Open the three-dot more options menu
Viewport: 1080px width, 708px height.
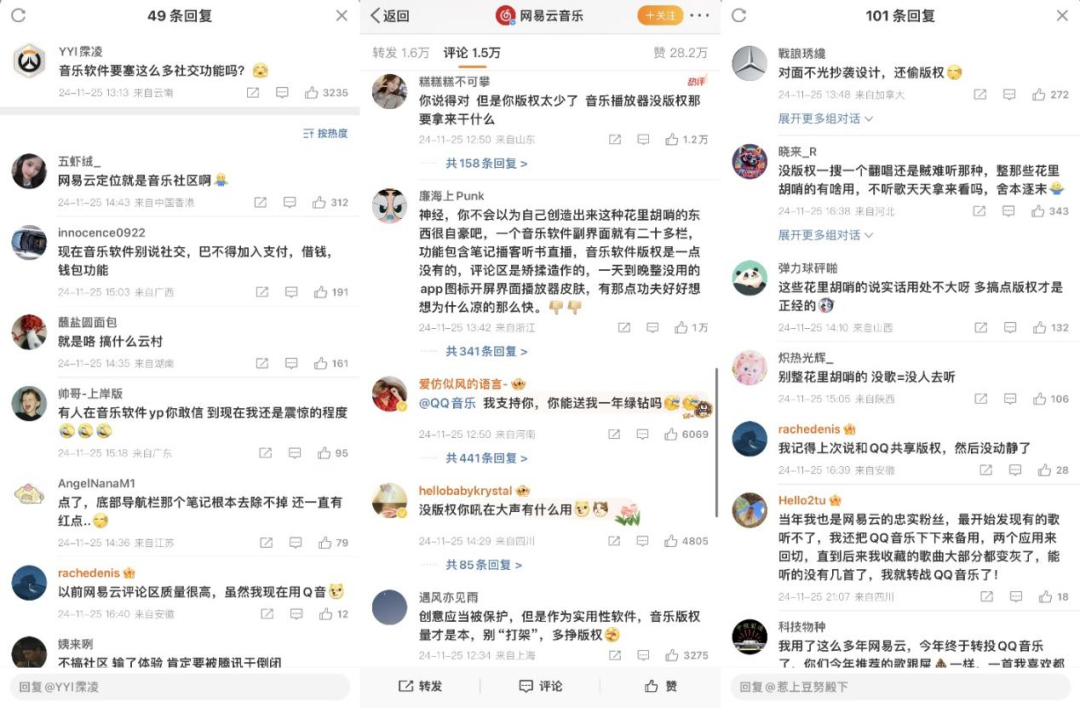coord(699,15)
